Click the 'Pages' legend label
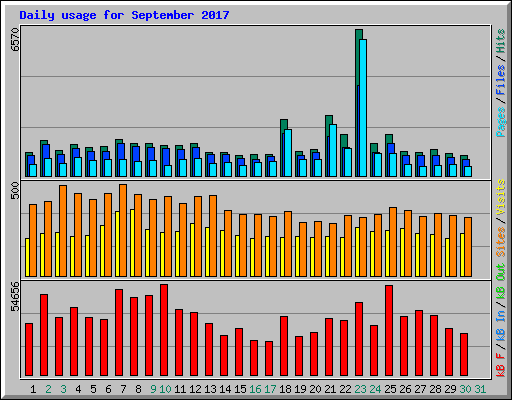512x400 pixels. [501, 122]
